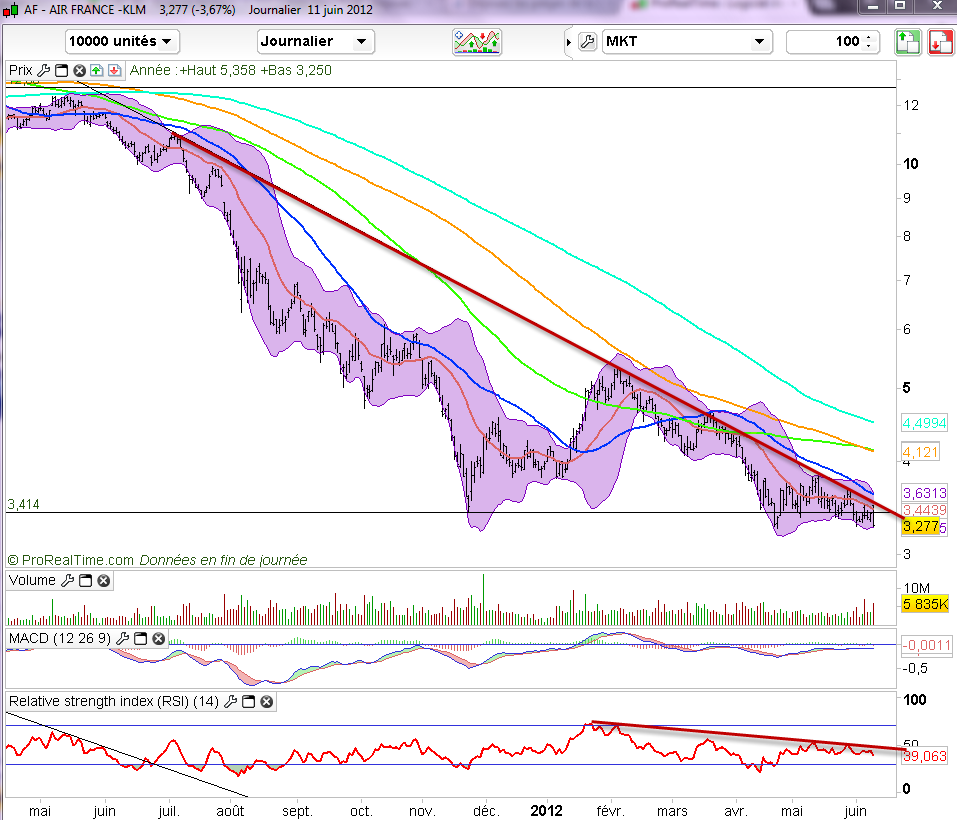Open the 10000 unités dropdown
This screenshot has height=820, width=957.
pos(122,41)
